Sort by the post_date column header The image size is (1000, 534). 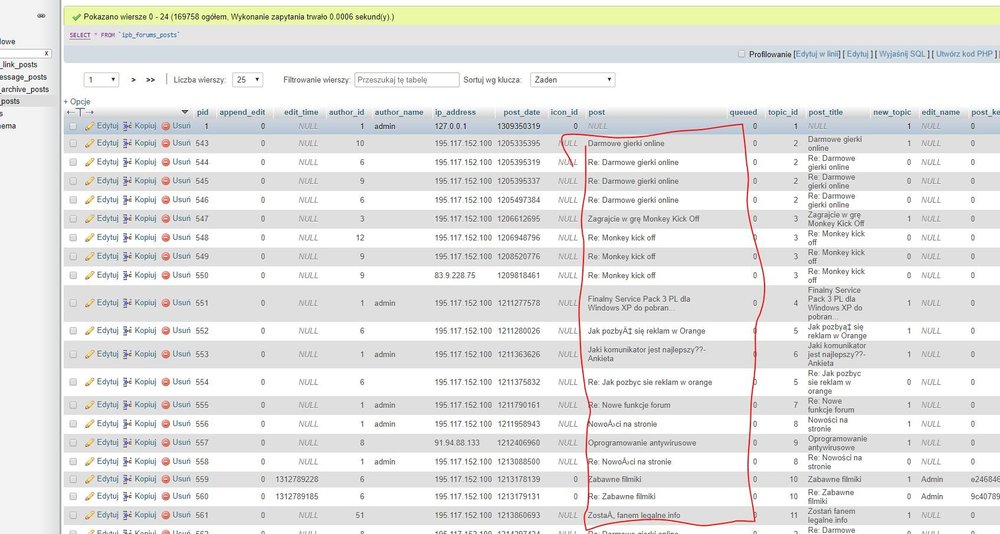click(521, 112)
